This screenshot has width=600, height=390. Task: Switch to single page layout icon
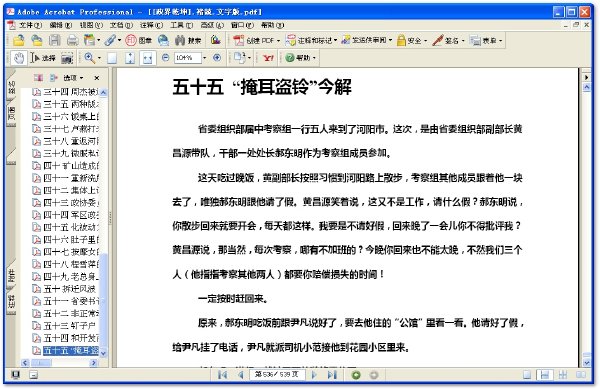[527, 375]
